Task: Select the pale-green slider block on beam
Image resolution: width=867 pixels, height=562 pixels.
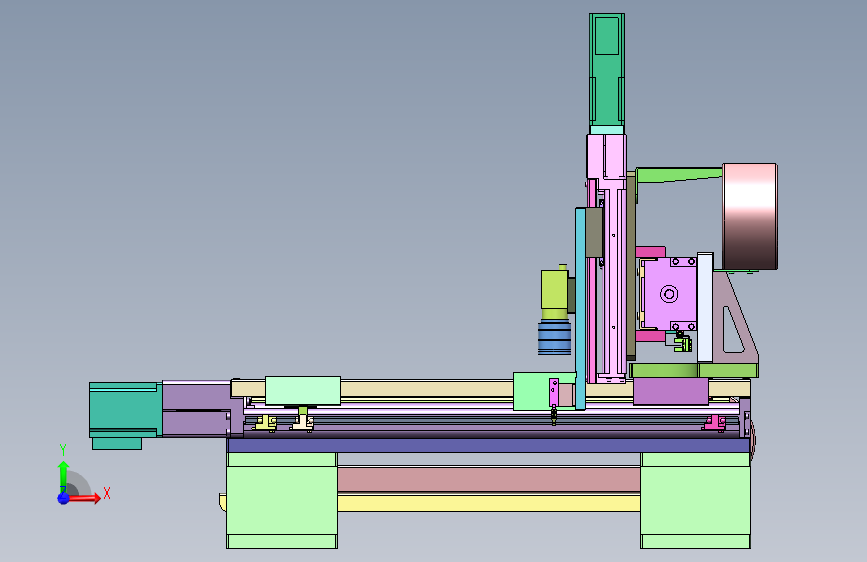Action: point(303,391)
